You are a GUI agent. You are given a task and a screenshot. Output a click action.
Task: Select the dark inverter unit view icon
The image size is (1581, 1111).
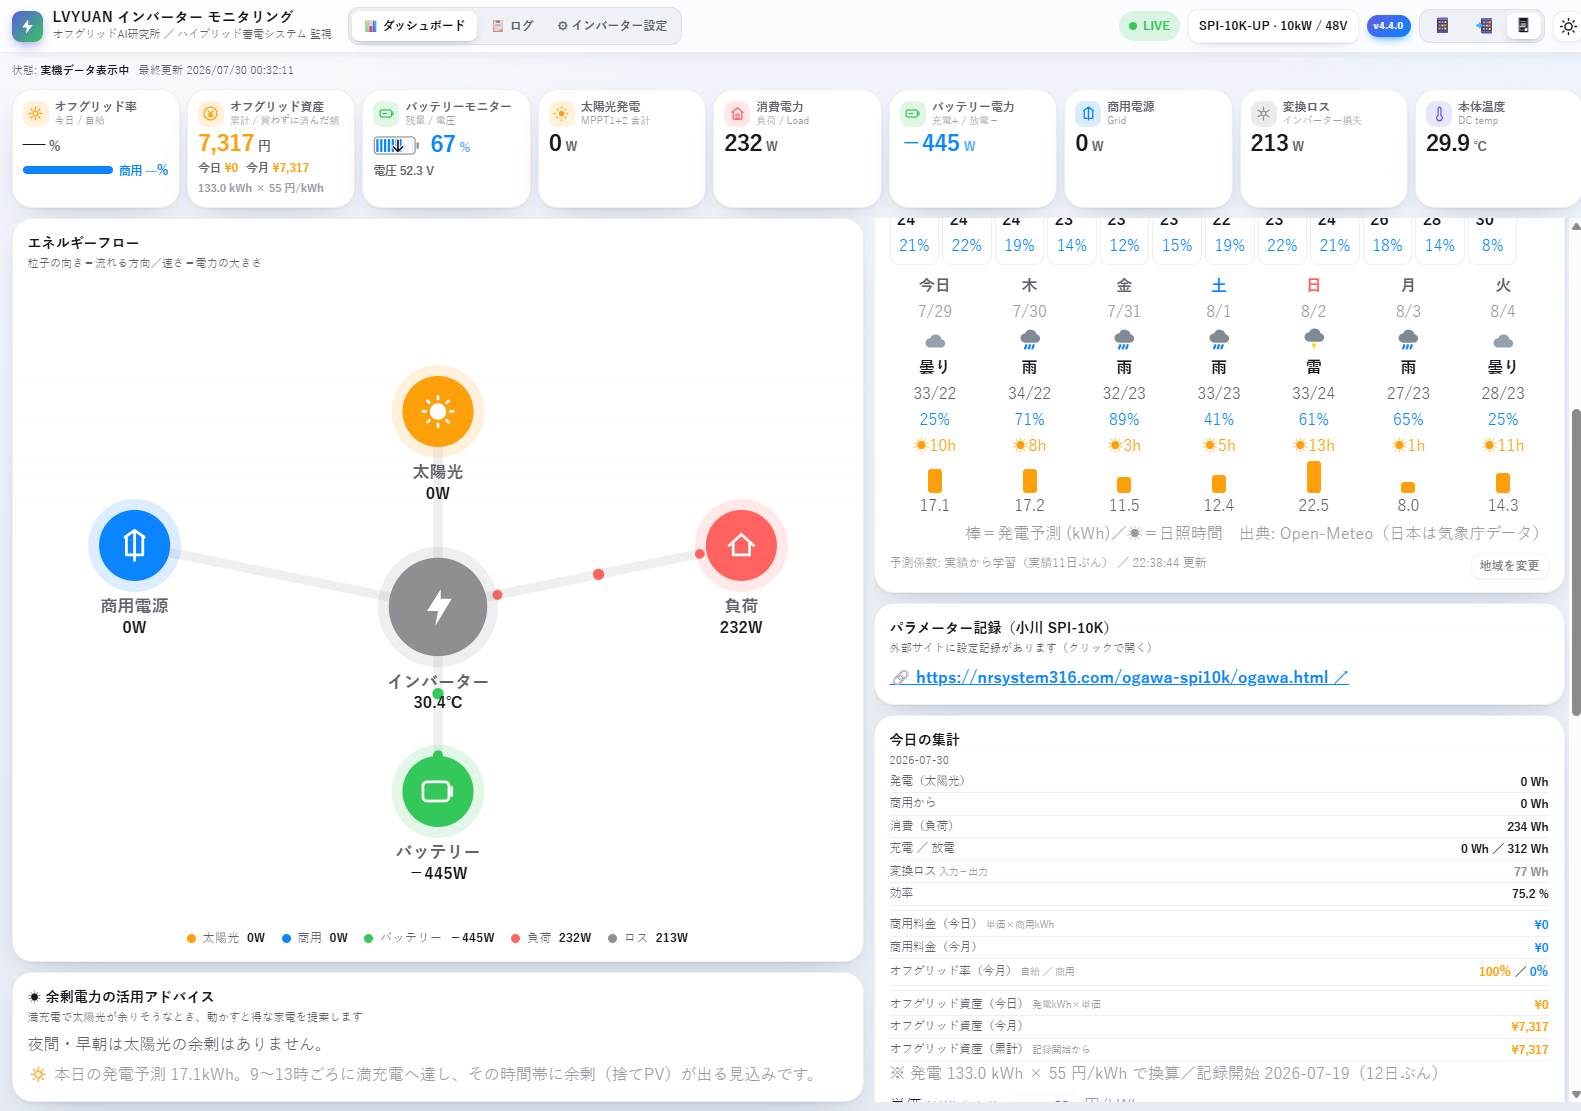pyautogui.click(x=1523, y=26)
